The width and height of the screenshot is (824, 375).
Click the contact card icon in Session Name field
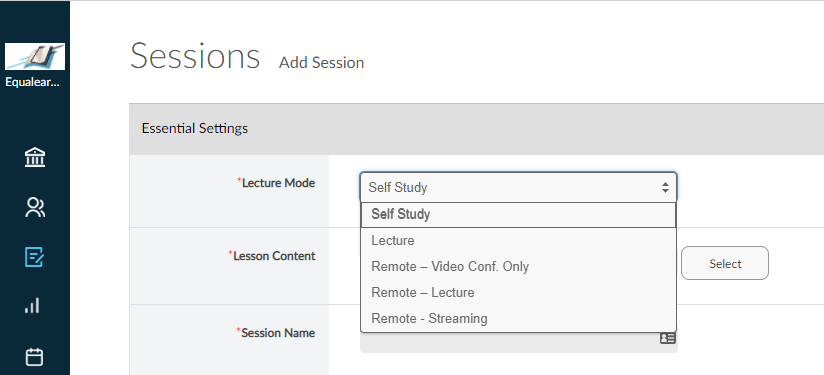click(x=667, y=338)
